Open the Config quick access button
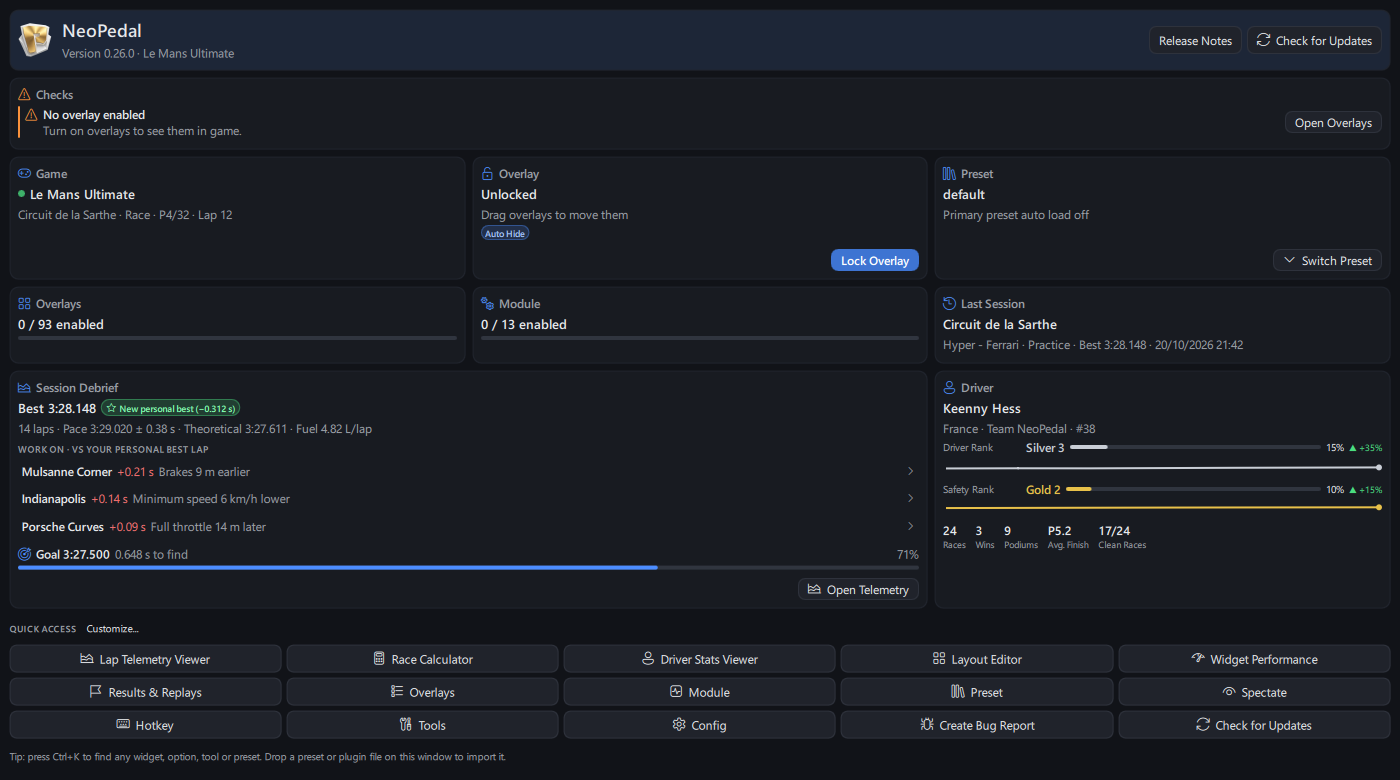 click(x=699, y=725)
